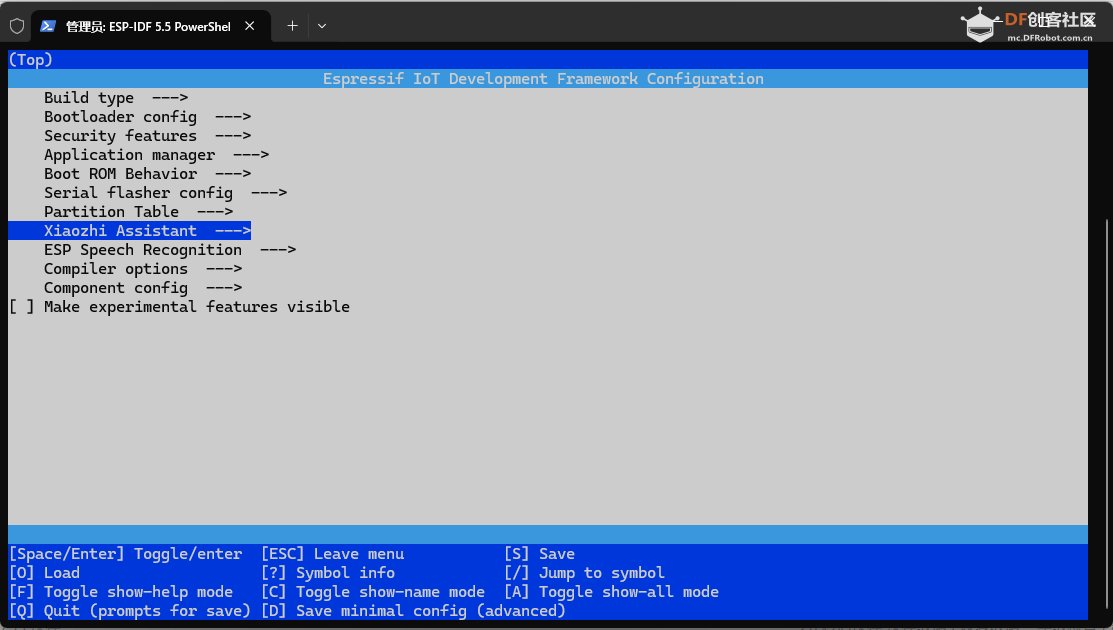Select the ESP-IDF 5.5 PowerShell tab
The height and width of the screenshot is (630, 1113).
click(x=148, y=26)
